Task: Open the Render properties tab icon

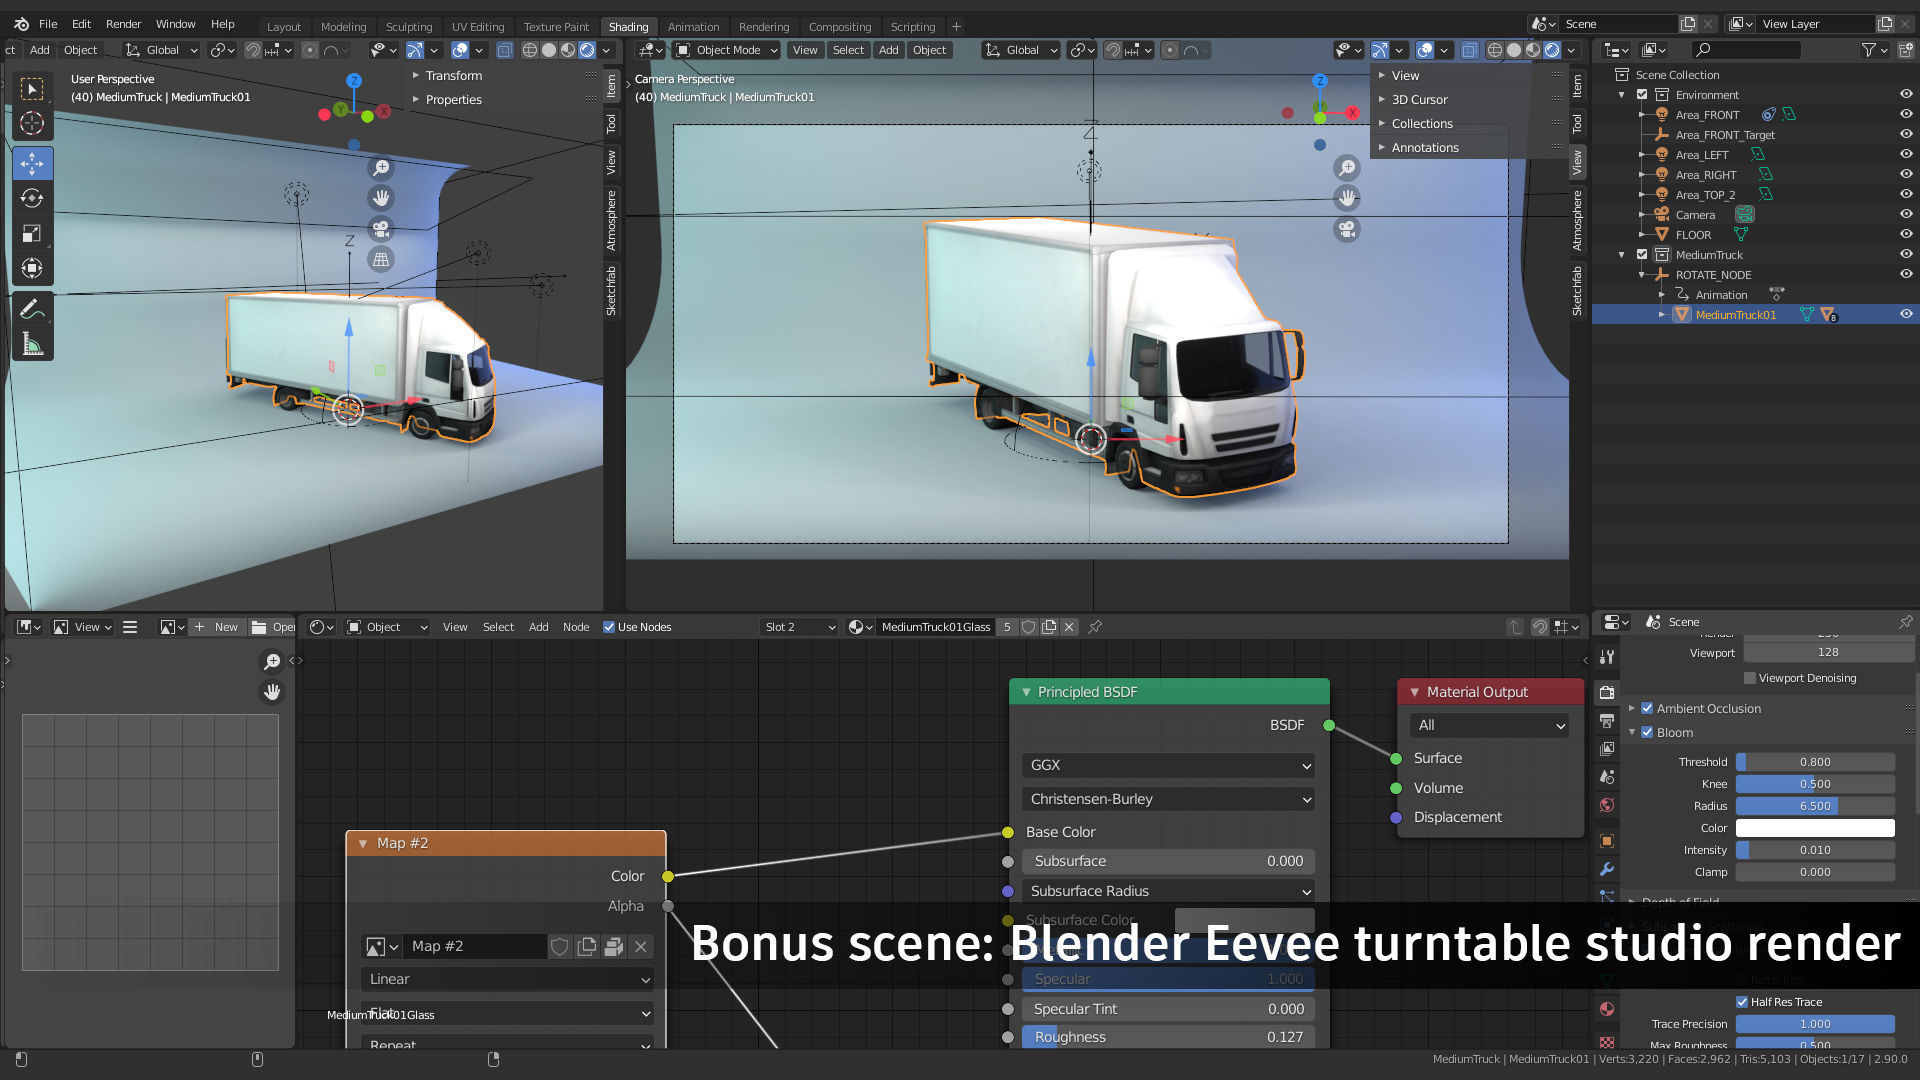Action: (1607, 692)
